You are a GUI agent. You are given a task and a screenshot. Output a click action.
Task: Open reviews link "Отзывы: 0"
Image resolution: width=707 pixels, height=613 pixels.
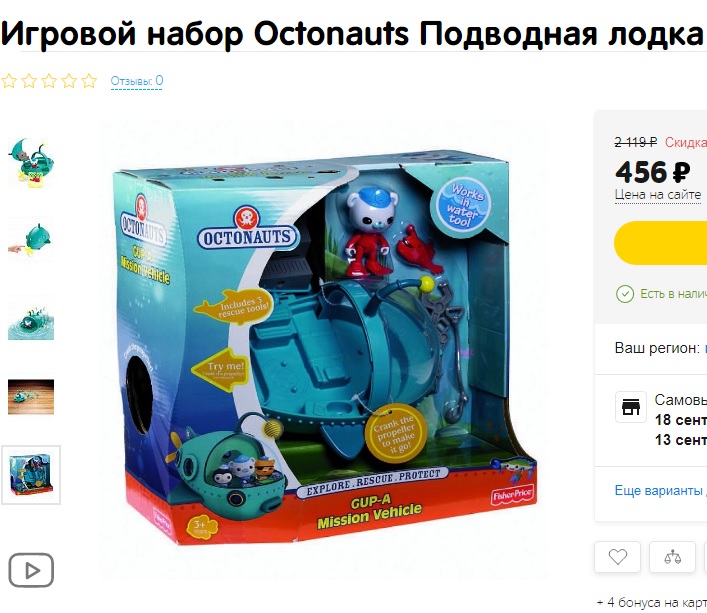[x=137, y=81]
